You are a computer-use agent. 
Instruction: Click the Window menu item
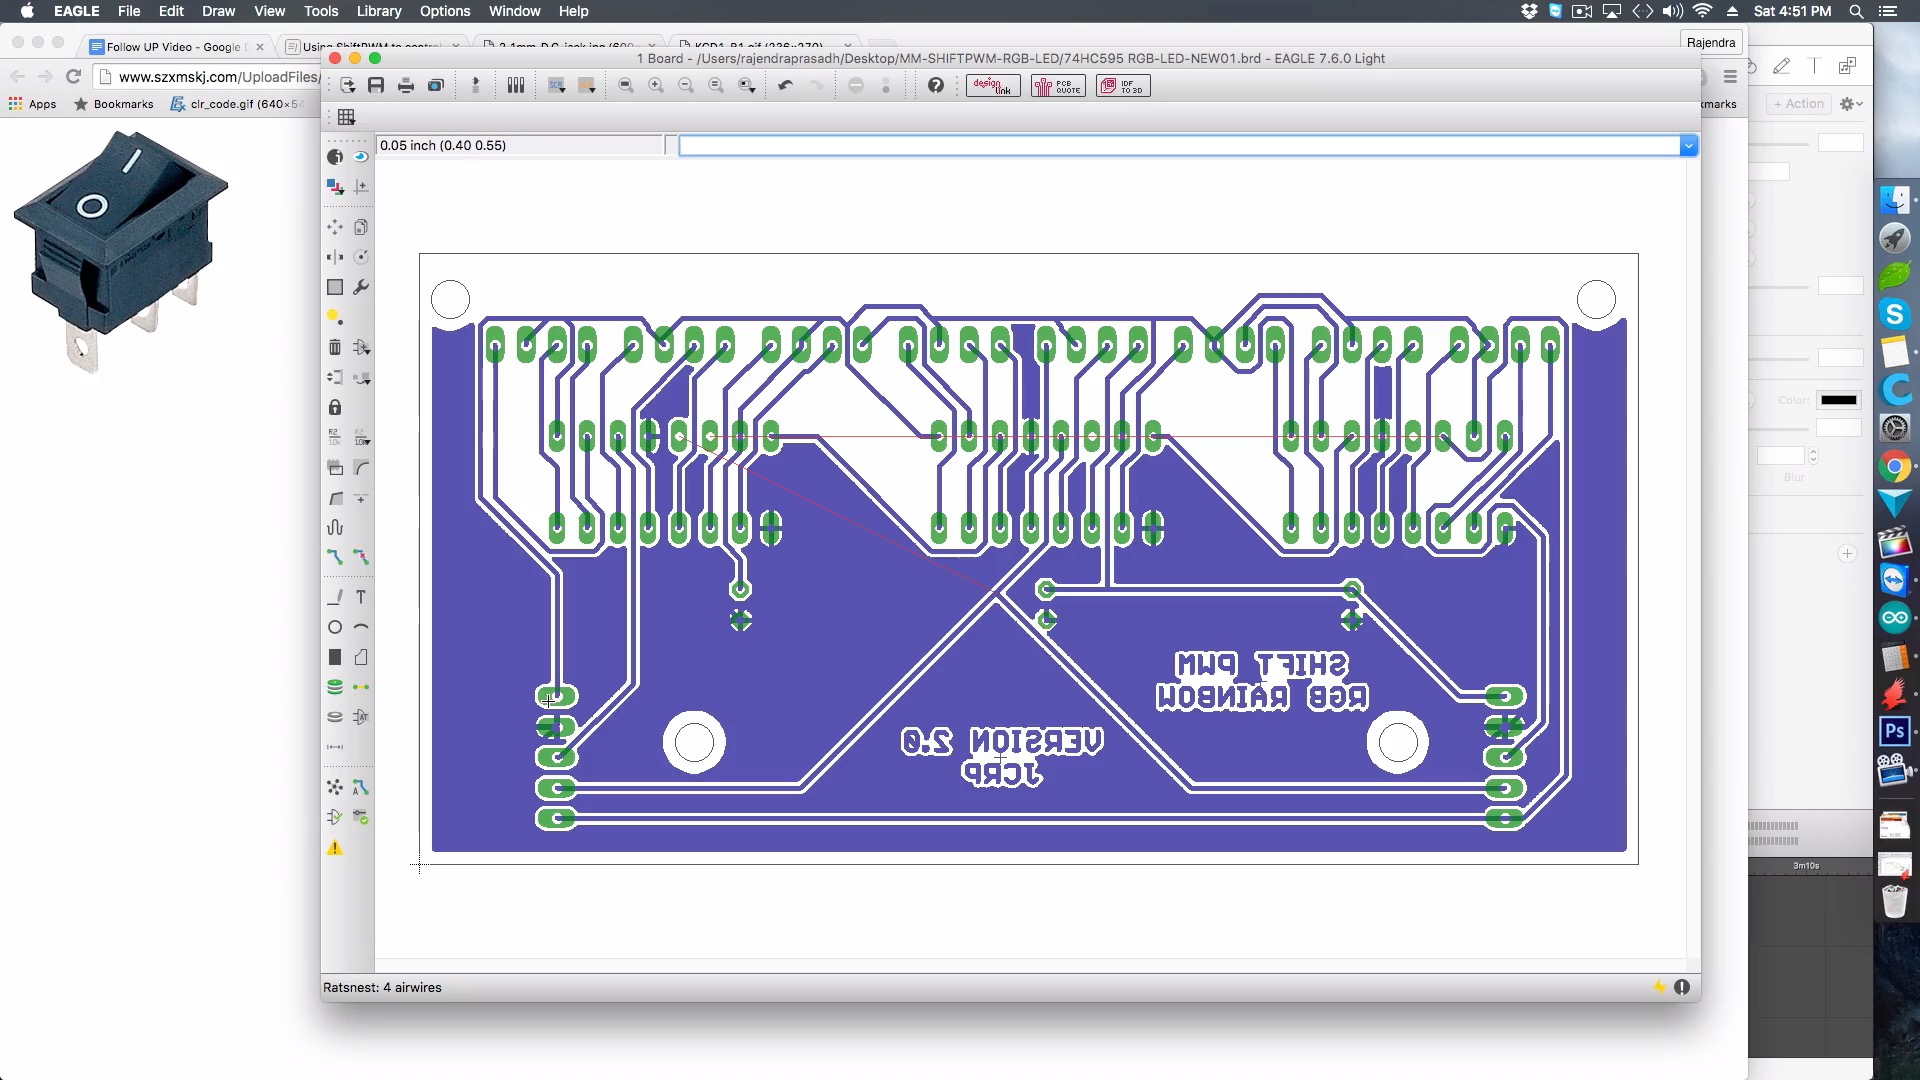click(x=516, y=11)
